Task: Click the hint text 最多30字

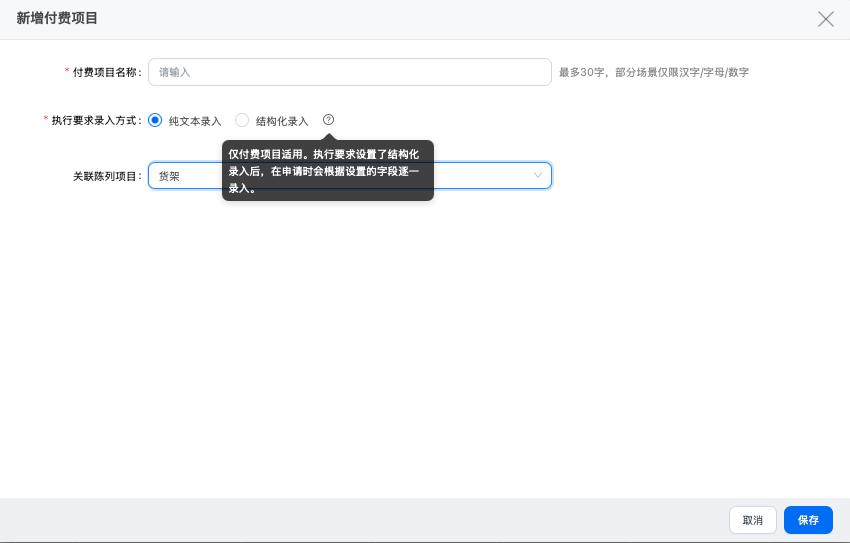Action: (x=581, y=73)
